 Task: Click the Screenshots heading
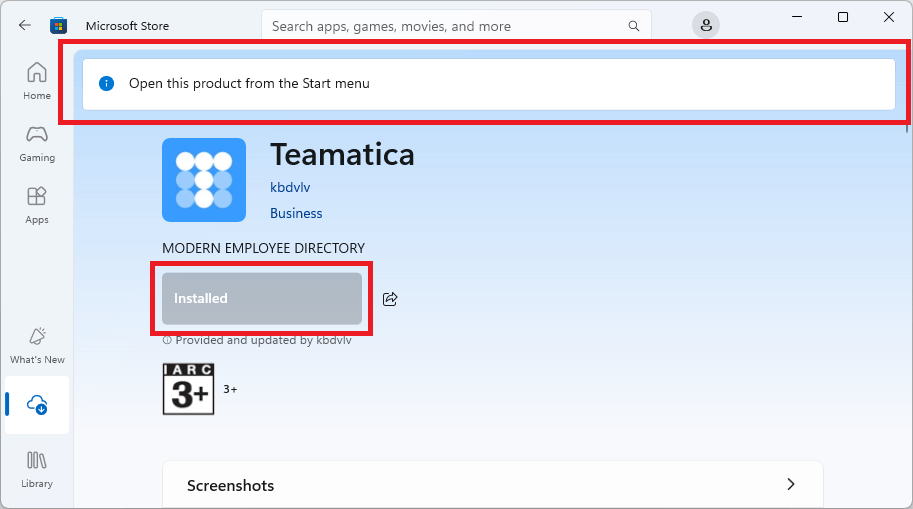[231, 486]
